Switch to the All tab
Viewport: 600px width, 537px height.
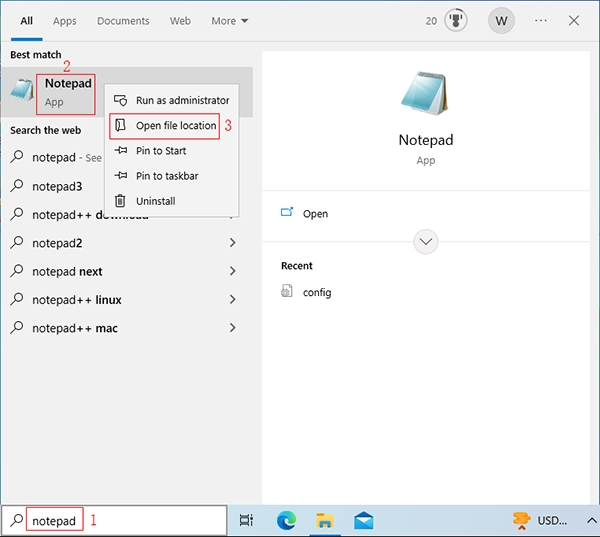point(26,21)
